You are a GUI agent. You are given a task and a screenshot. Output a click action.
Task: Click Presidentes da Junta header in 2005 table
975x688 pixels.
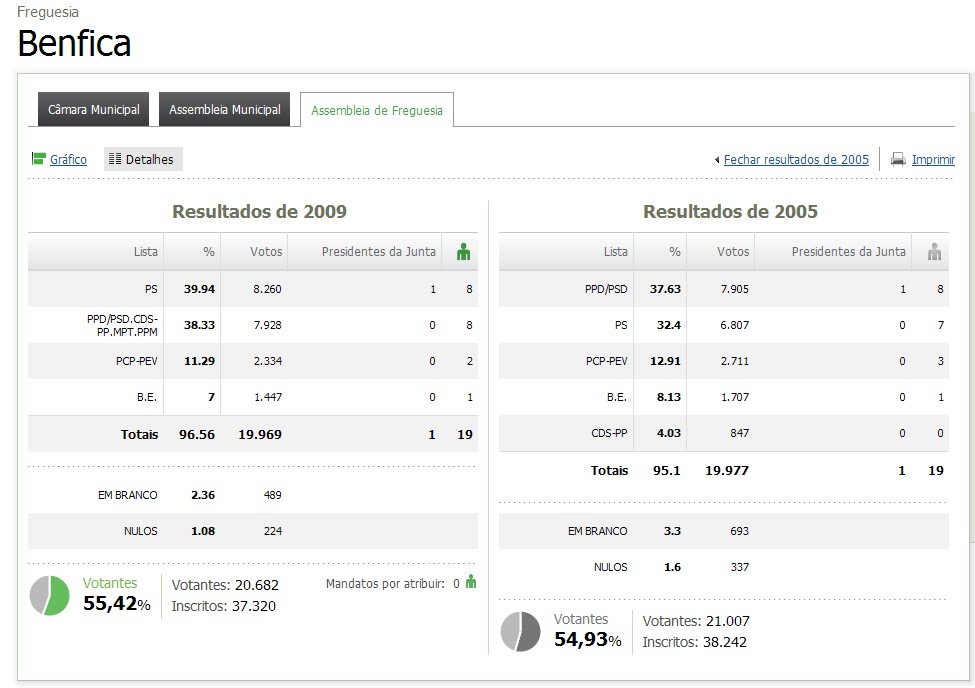pos(849,251)
